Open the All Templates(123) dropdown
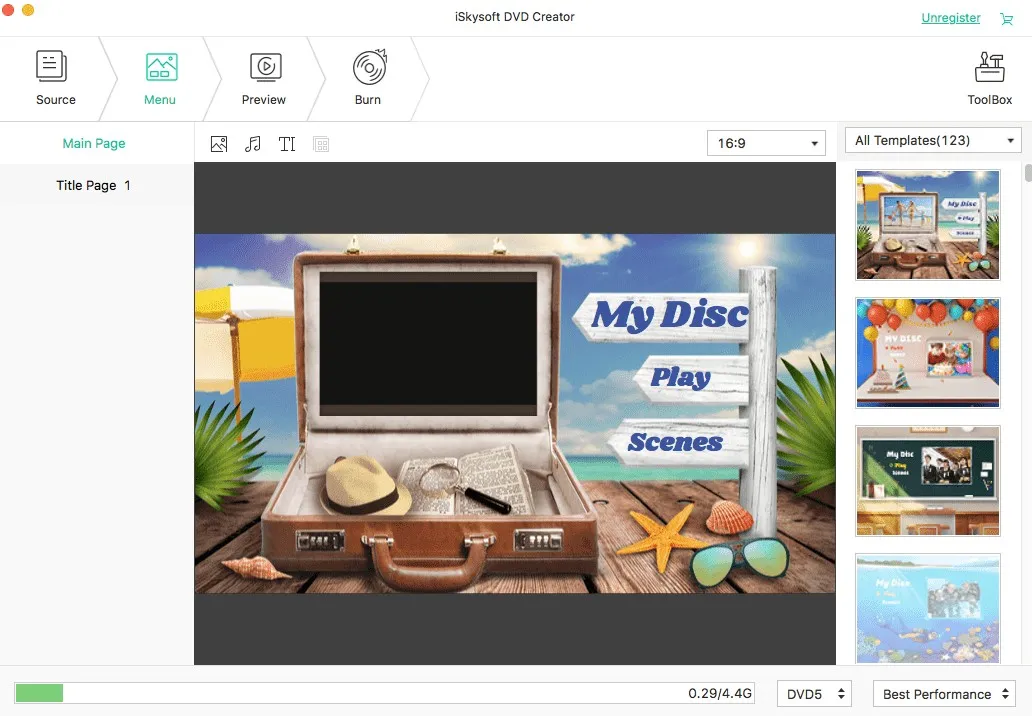Image resolution: width=1032 pixels, height=716 pixels. point(931,140)
